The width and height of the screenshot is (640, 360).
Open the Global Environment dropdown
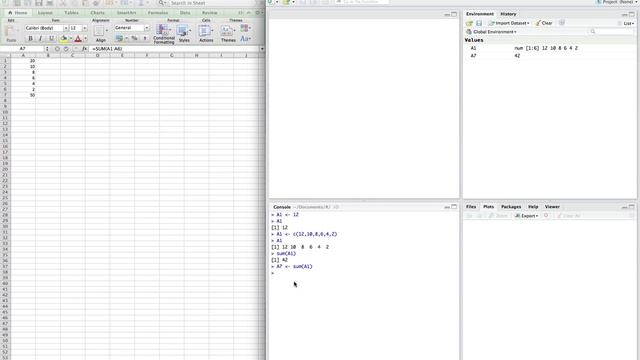(491, 32)
